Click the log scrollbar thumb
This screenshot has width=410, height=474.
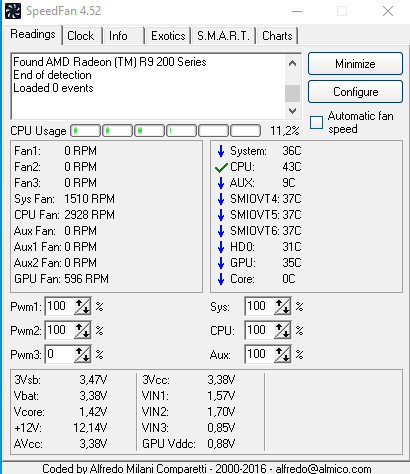292,93
